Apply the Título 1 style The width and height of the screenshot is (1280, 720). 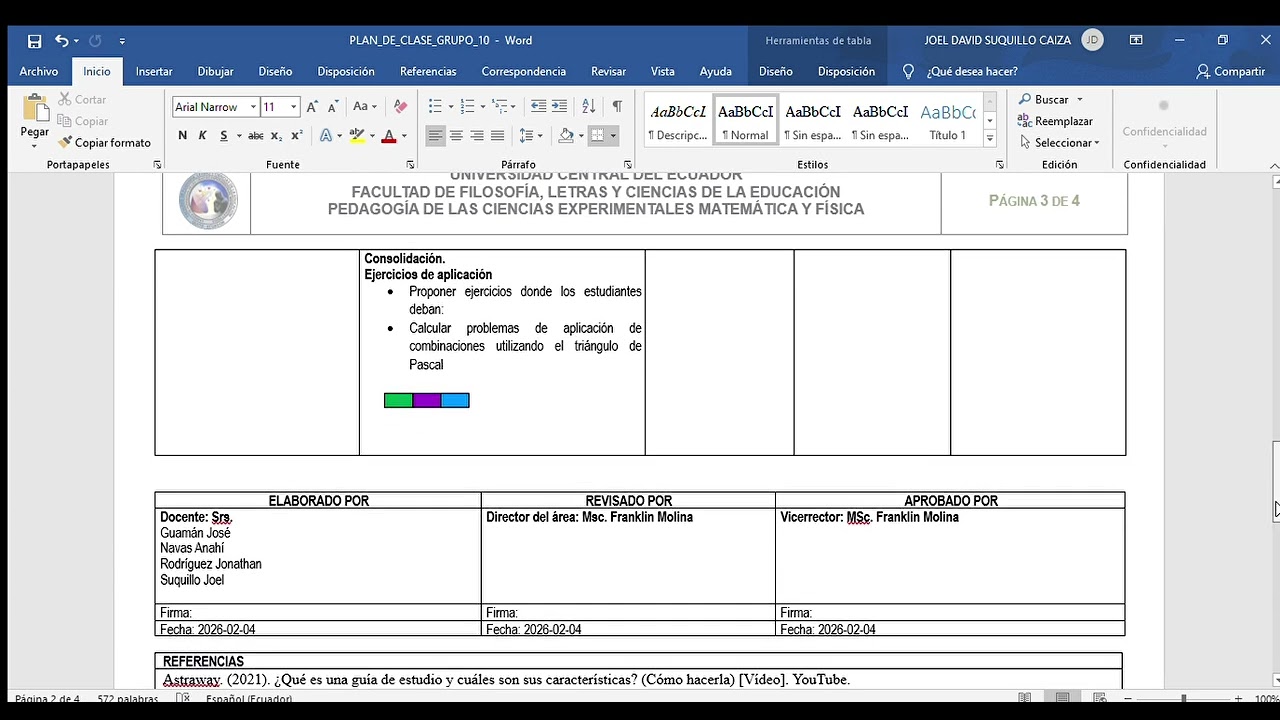[948, 121]
